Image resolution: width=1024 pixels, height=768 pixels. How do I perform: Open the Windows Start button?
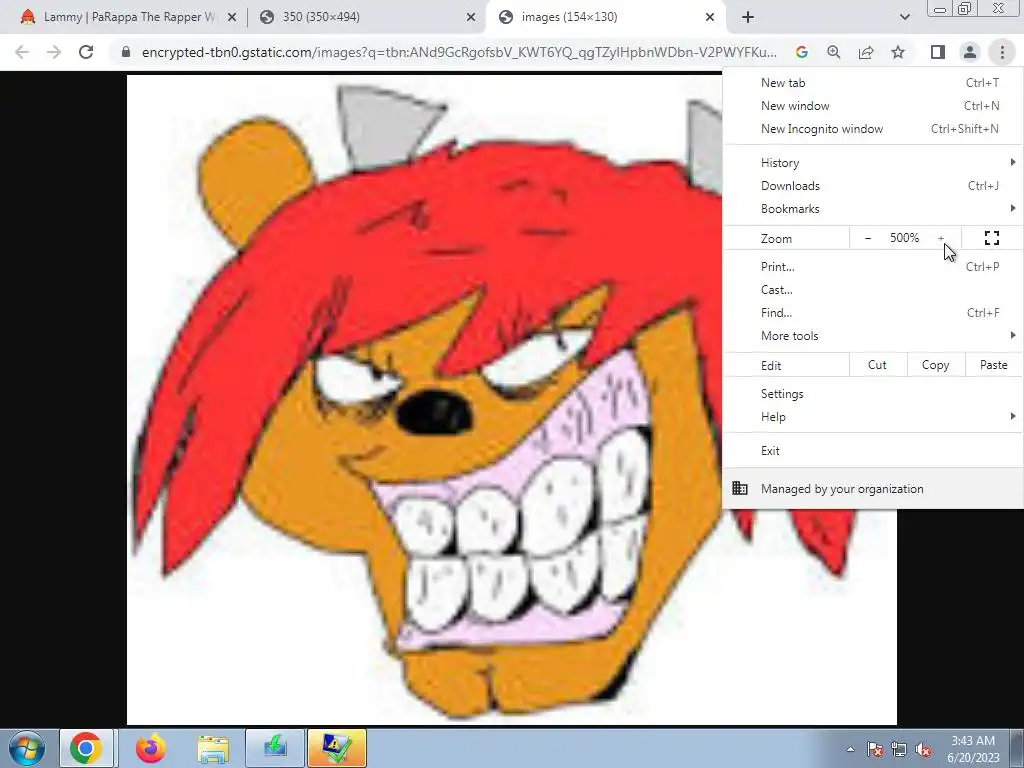point(26,748)
